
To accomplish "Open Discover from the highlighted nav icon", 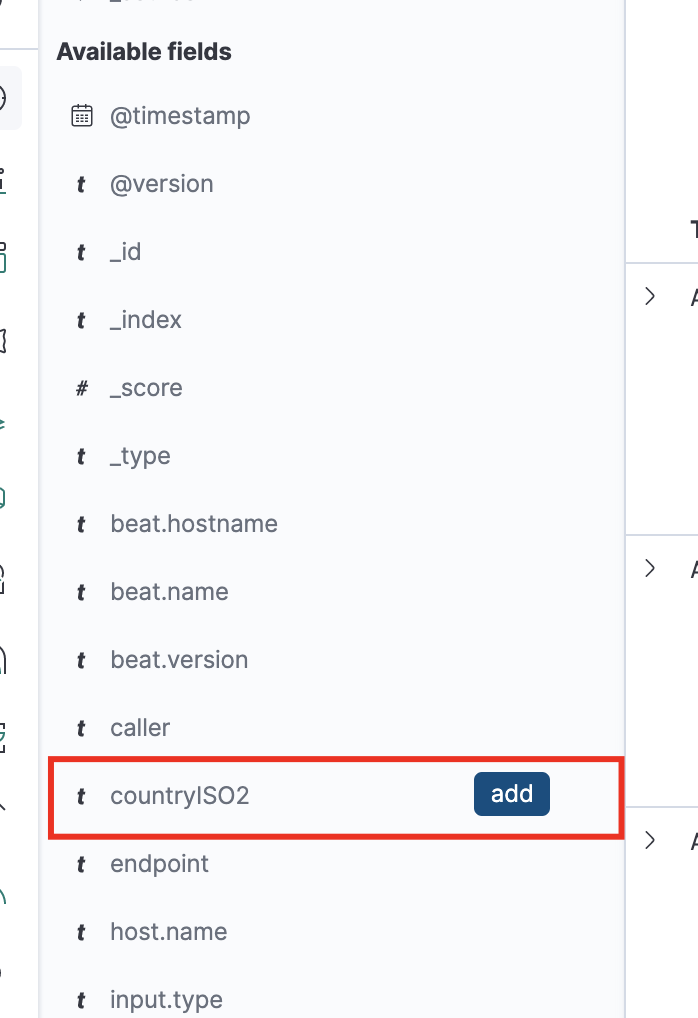I will point(6,98).
